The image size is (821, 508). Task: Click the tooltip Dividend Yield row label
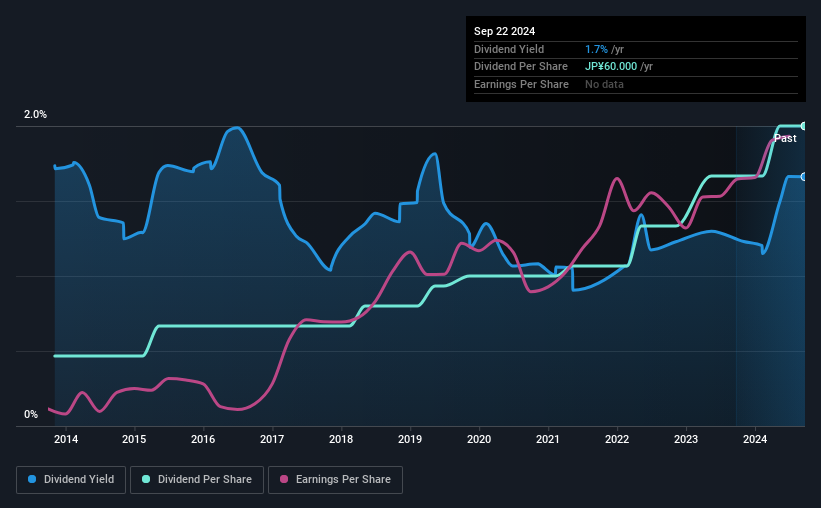pyautogui.click(x=509, y=49)
